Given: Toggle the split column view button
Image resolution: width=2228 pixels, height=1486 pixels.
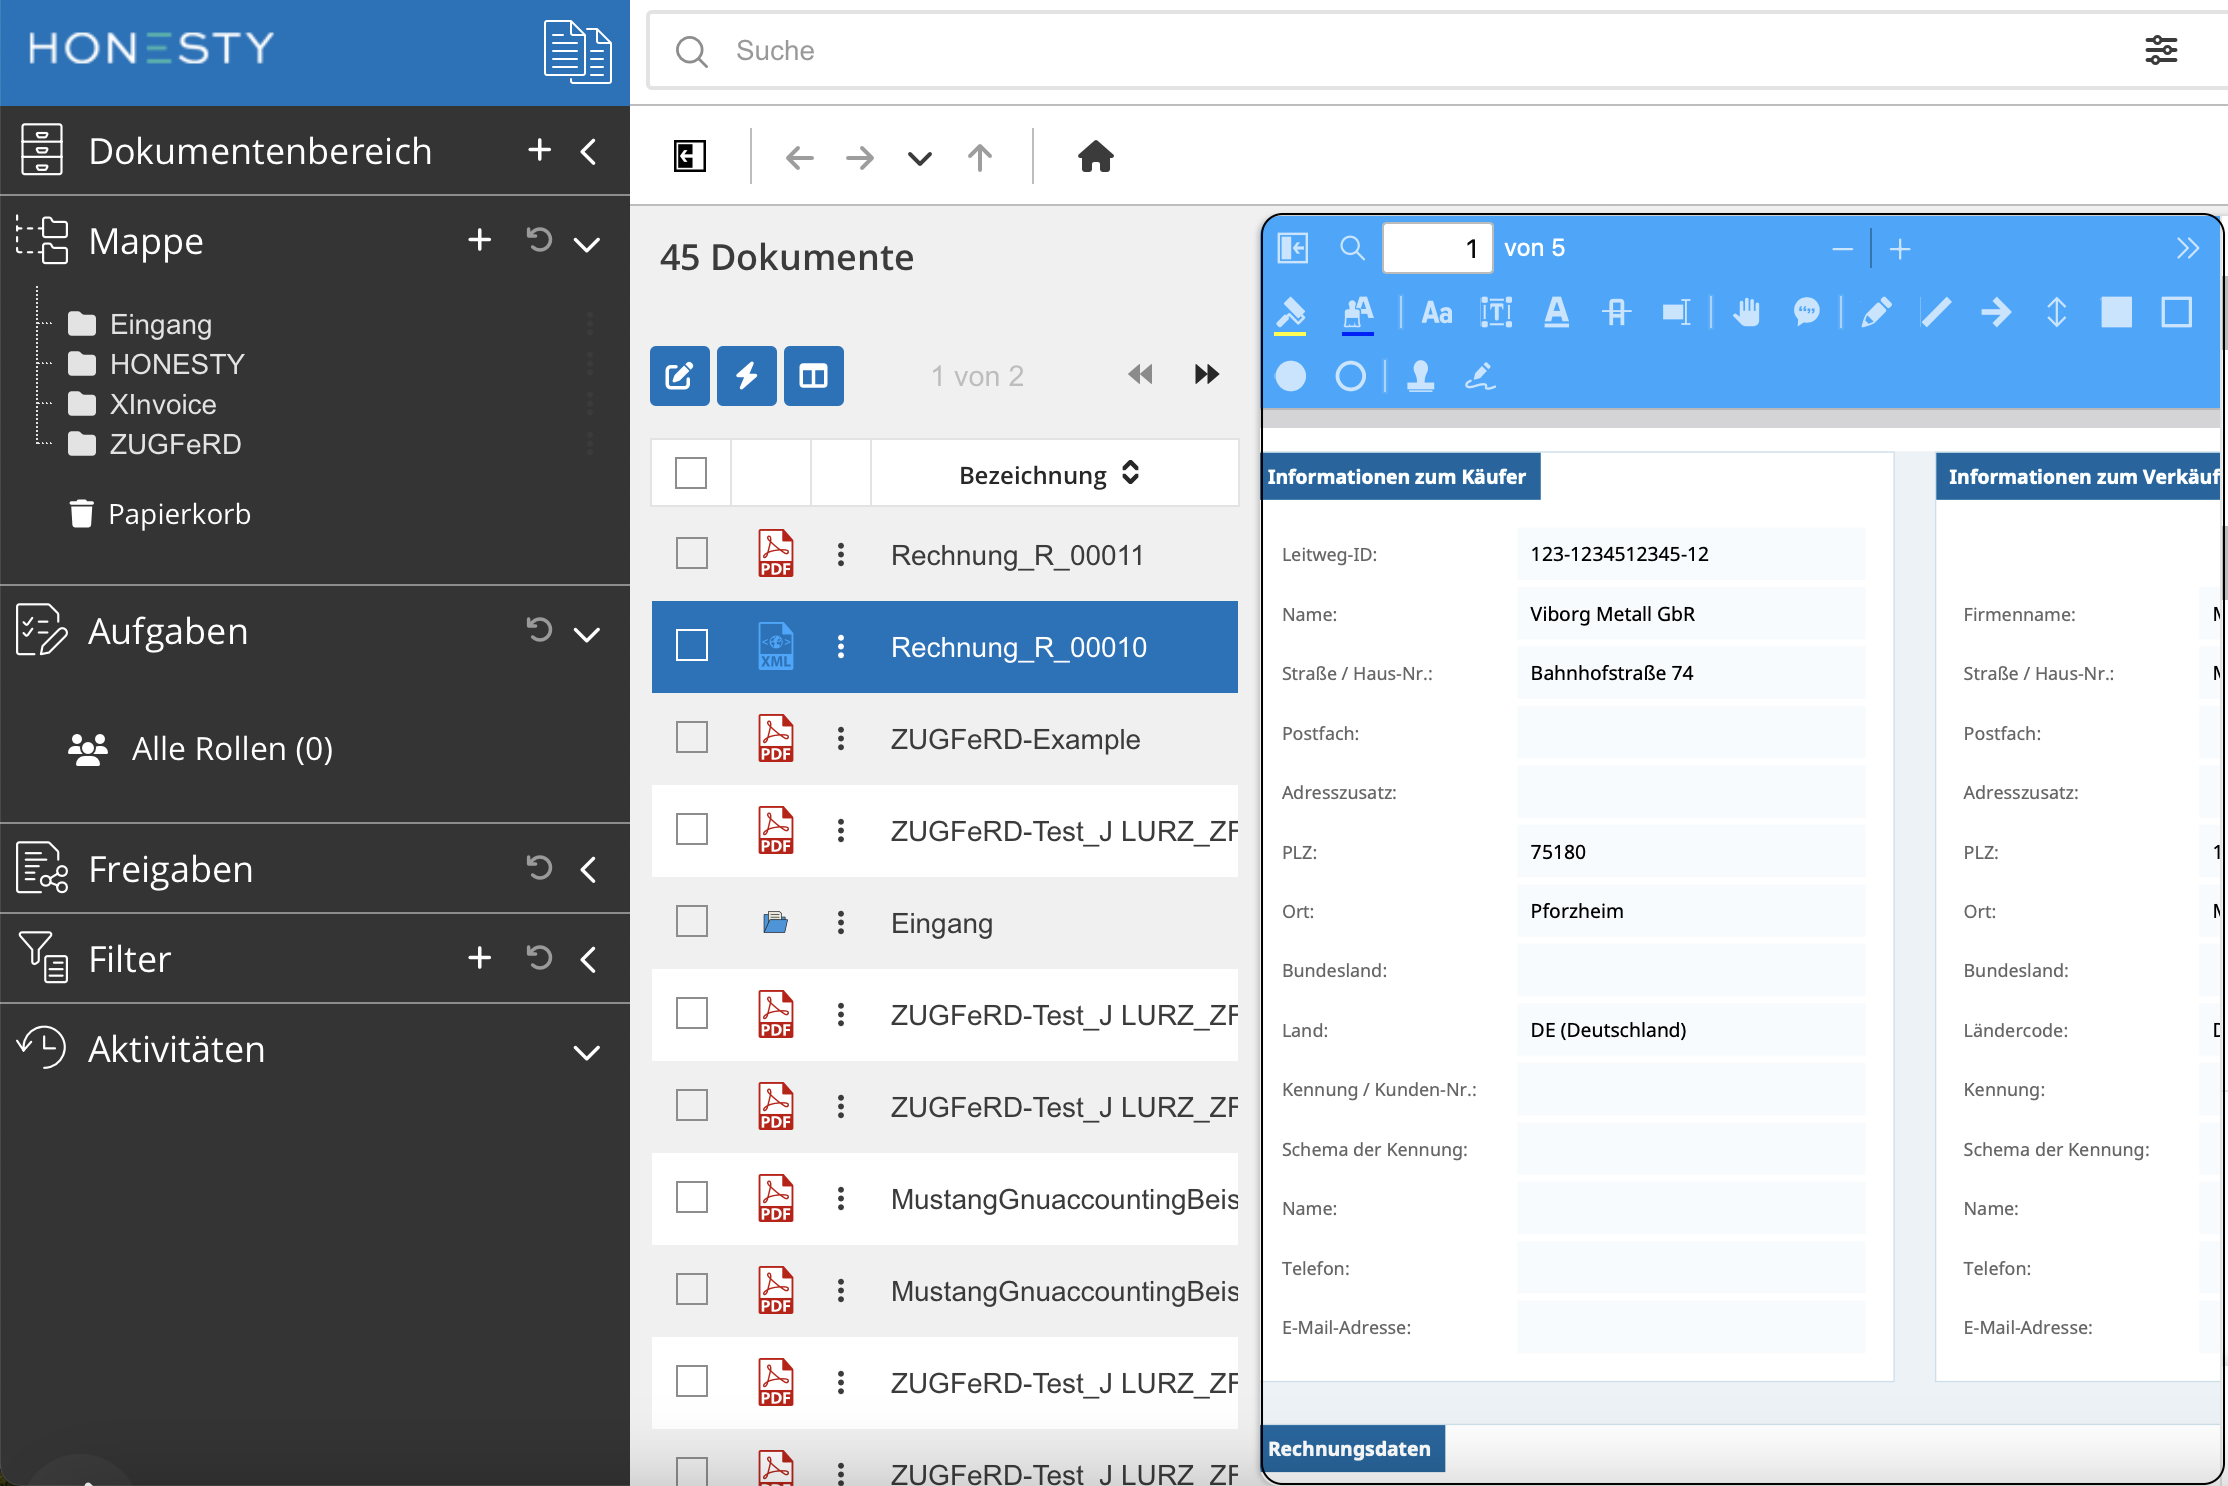Looking at the screenshot, I should 814,376.
